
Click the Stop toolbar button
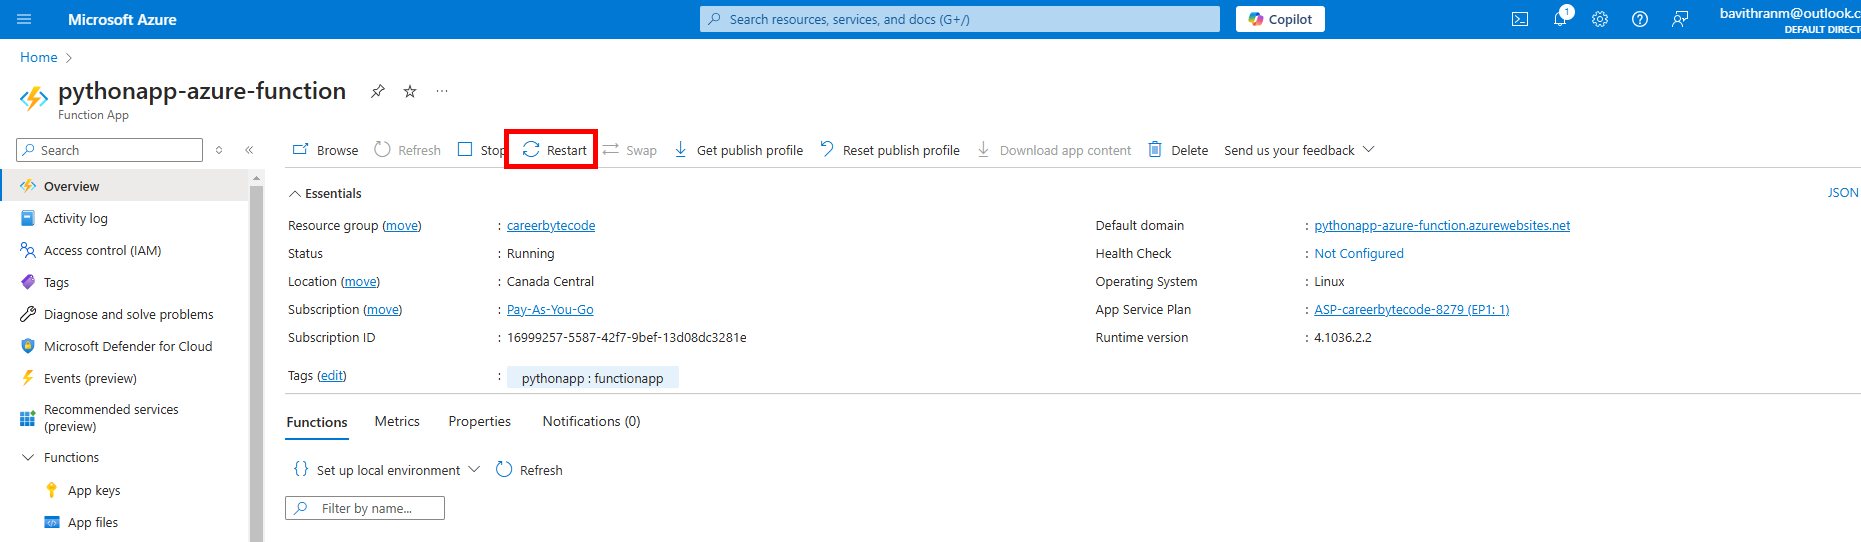point(481,150)
